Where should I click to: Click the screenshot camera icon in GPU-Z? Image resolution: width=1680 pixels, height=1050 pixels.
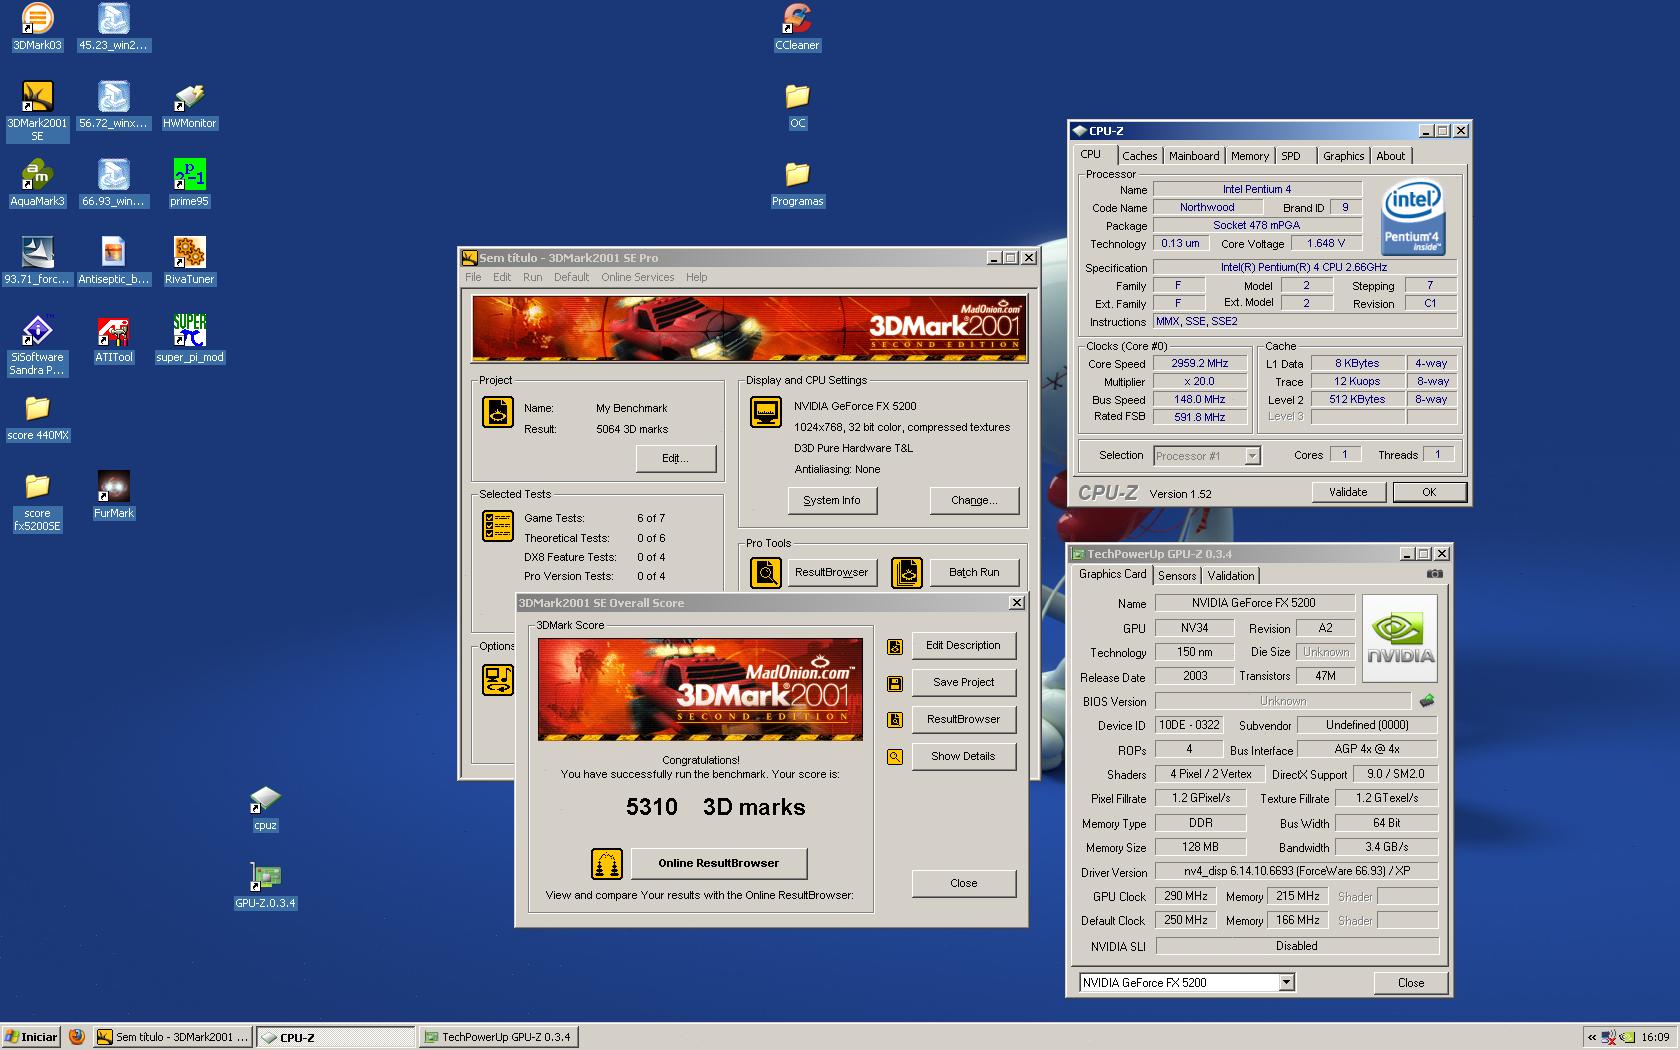click(1434, 574)
